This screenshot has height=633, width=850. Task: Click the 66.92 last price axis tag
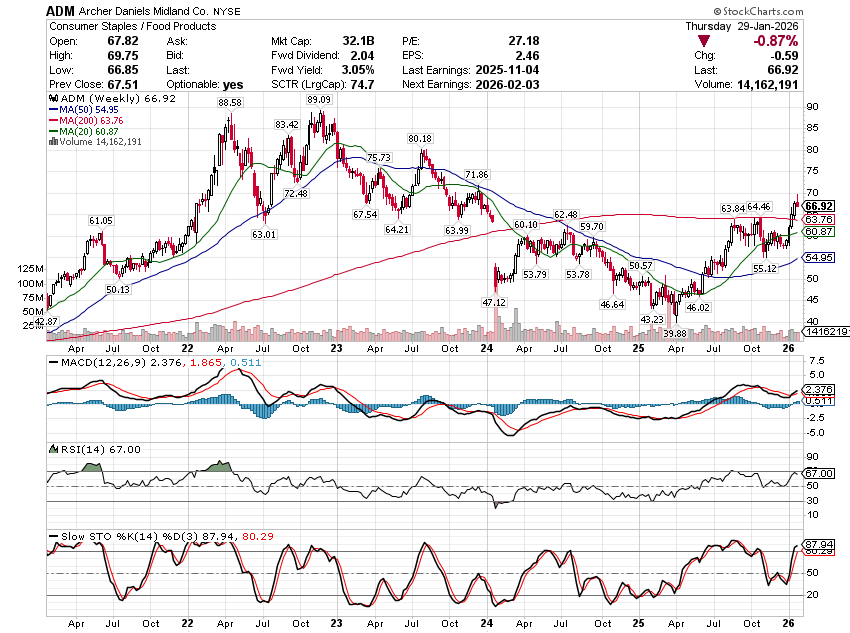tap(818, 206)
